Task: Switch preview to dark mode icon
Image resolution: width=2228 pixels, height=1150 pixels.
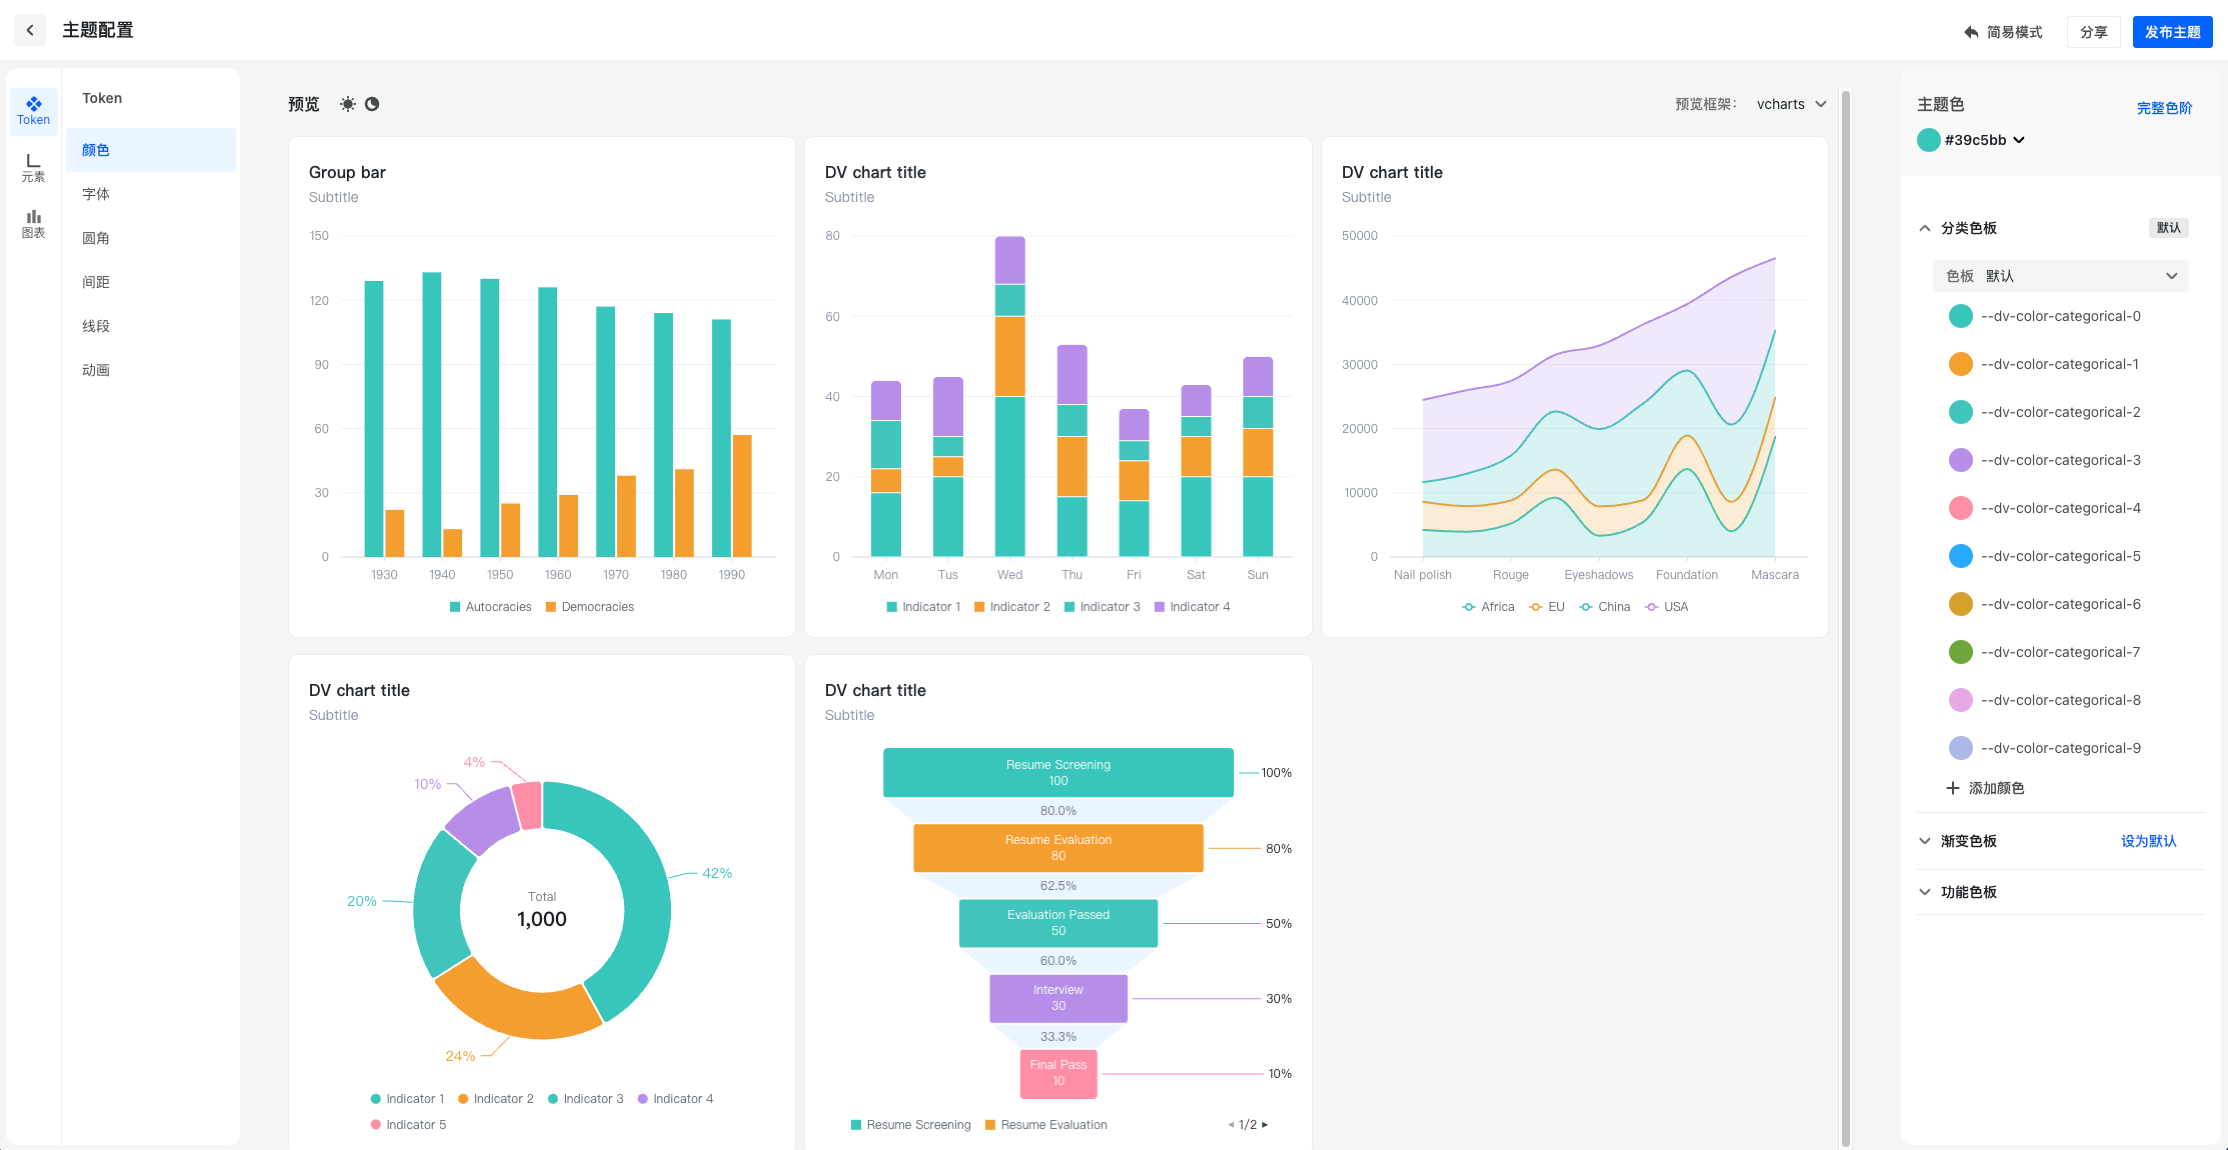Action: click(372, 104)
